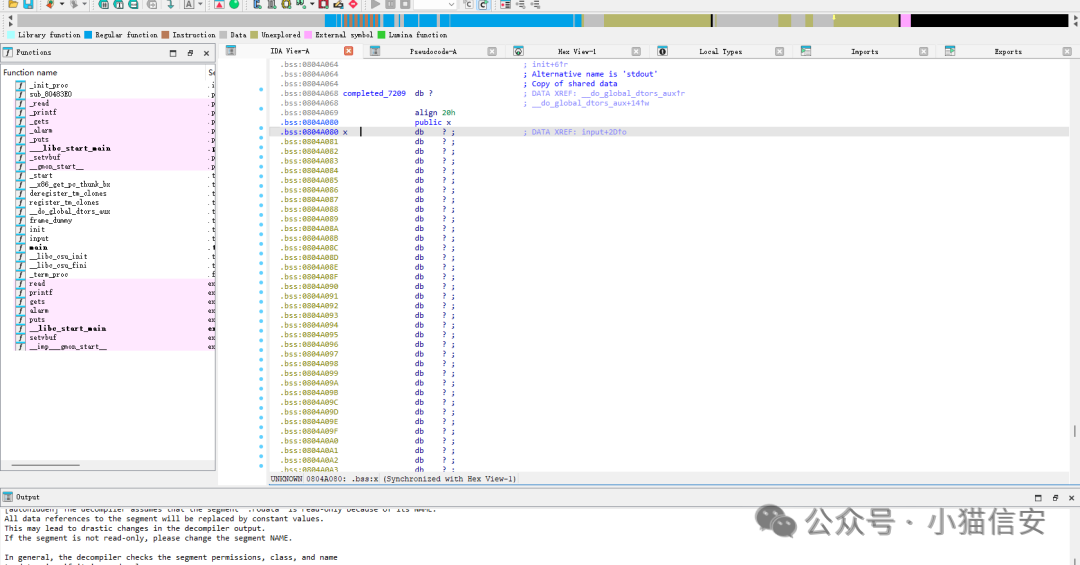Click address .bss:0804A090 in the listing
Viewport: 1080px width, 565px height.
coord(309,286)
